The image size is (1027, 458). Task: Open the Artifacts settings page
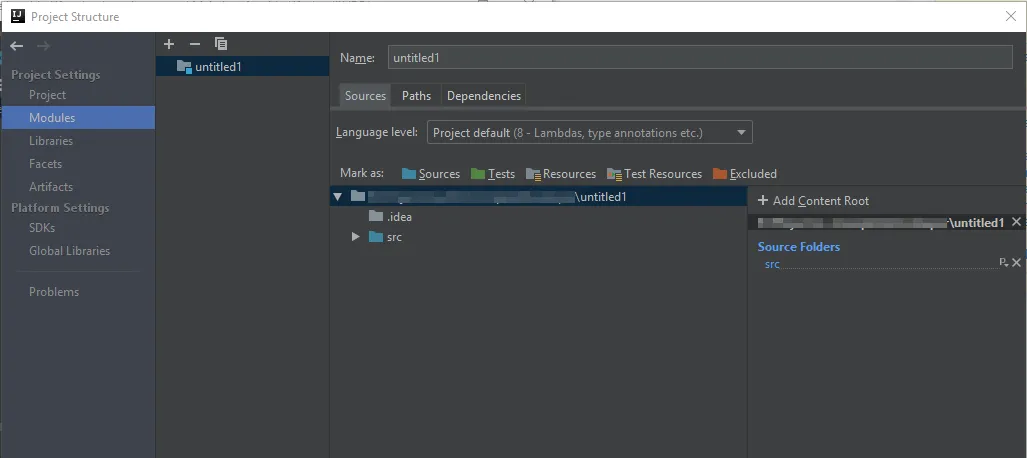pos(50,187)
